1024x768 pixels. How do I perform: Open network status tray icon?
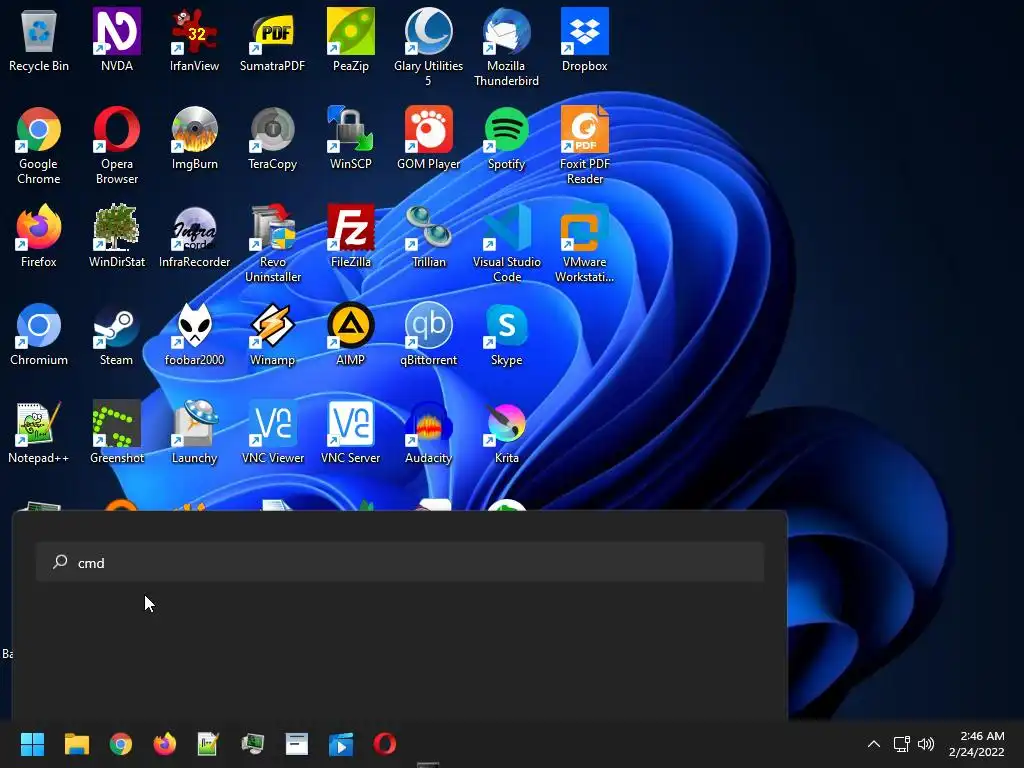click(x=901, y=744)
